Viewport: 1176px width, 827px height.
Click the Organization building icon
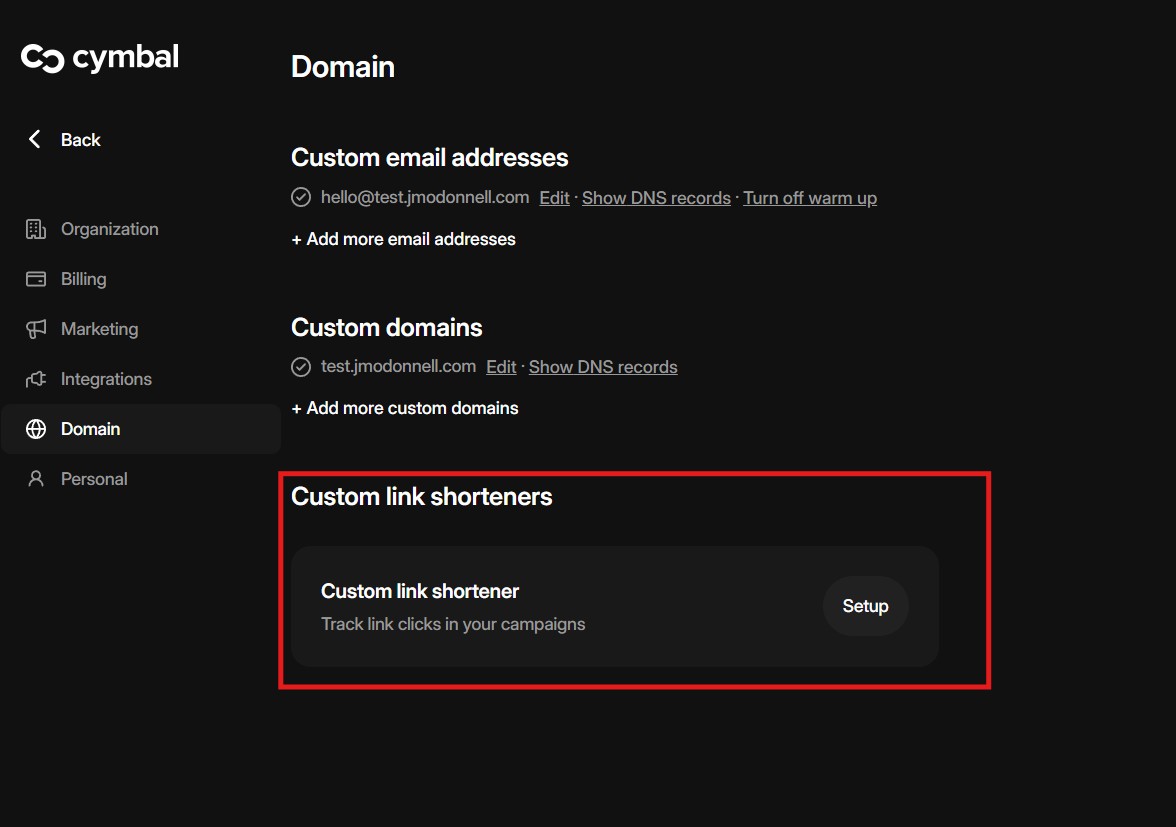pos(36,229)
